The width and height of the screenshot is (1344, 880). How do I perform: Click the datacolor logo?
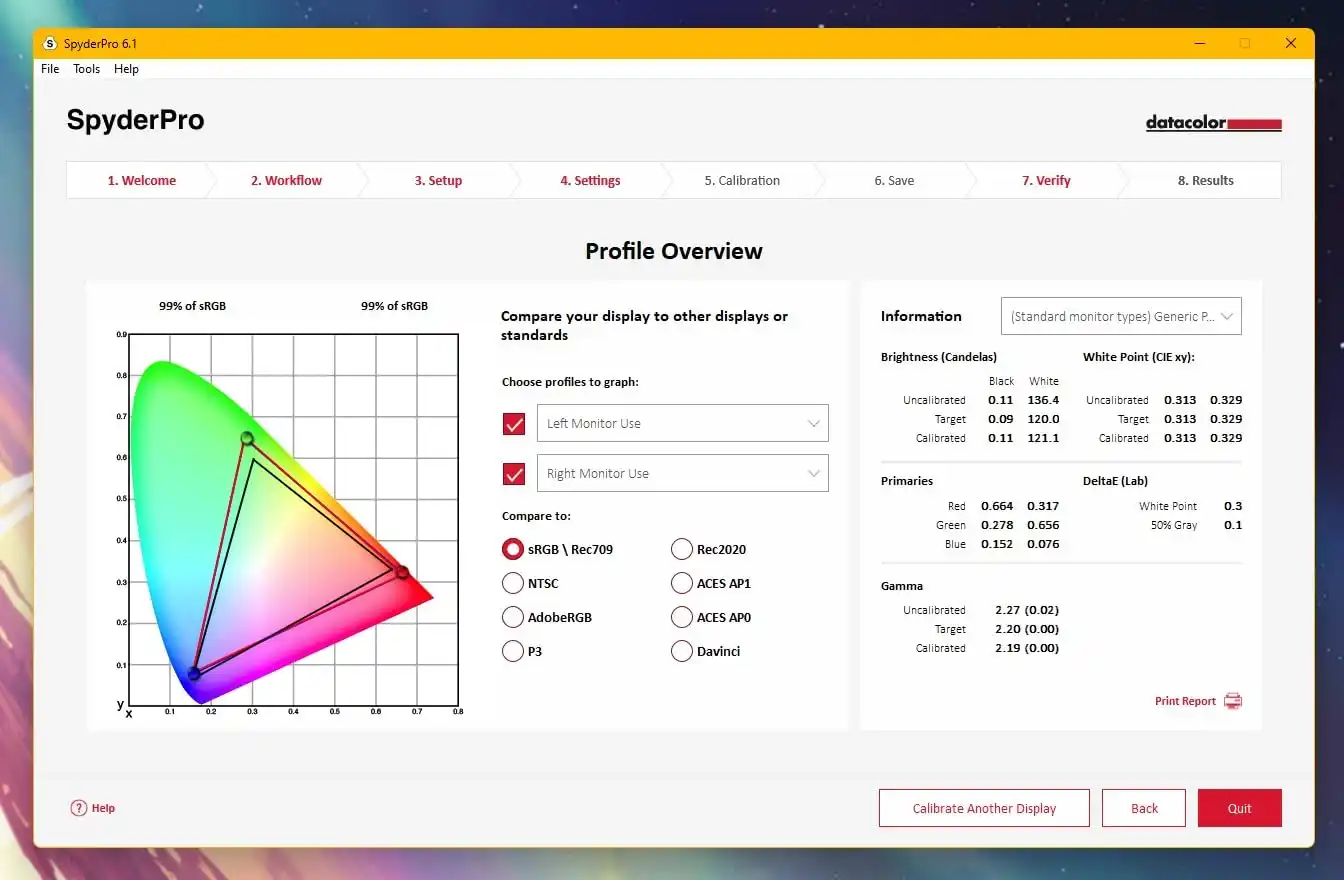tap(1213, 124)
